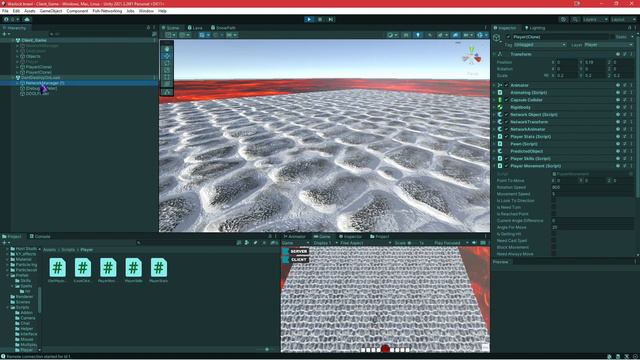Select the Scale tool in Scene overlay
The width and height of the screenshot is (640, 360).
pos(167,69)
